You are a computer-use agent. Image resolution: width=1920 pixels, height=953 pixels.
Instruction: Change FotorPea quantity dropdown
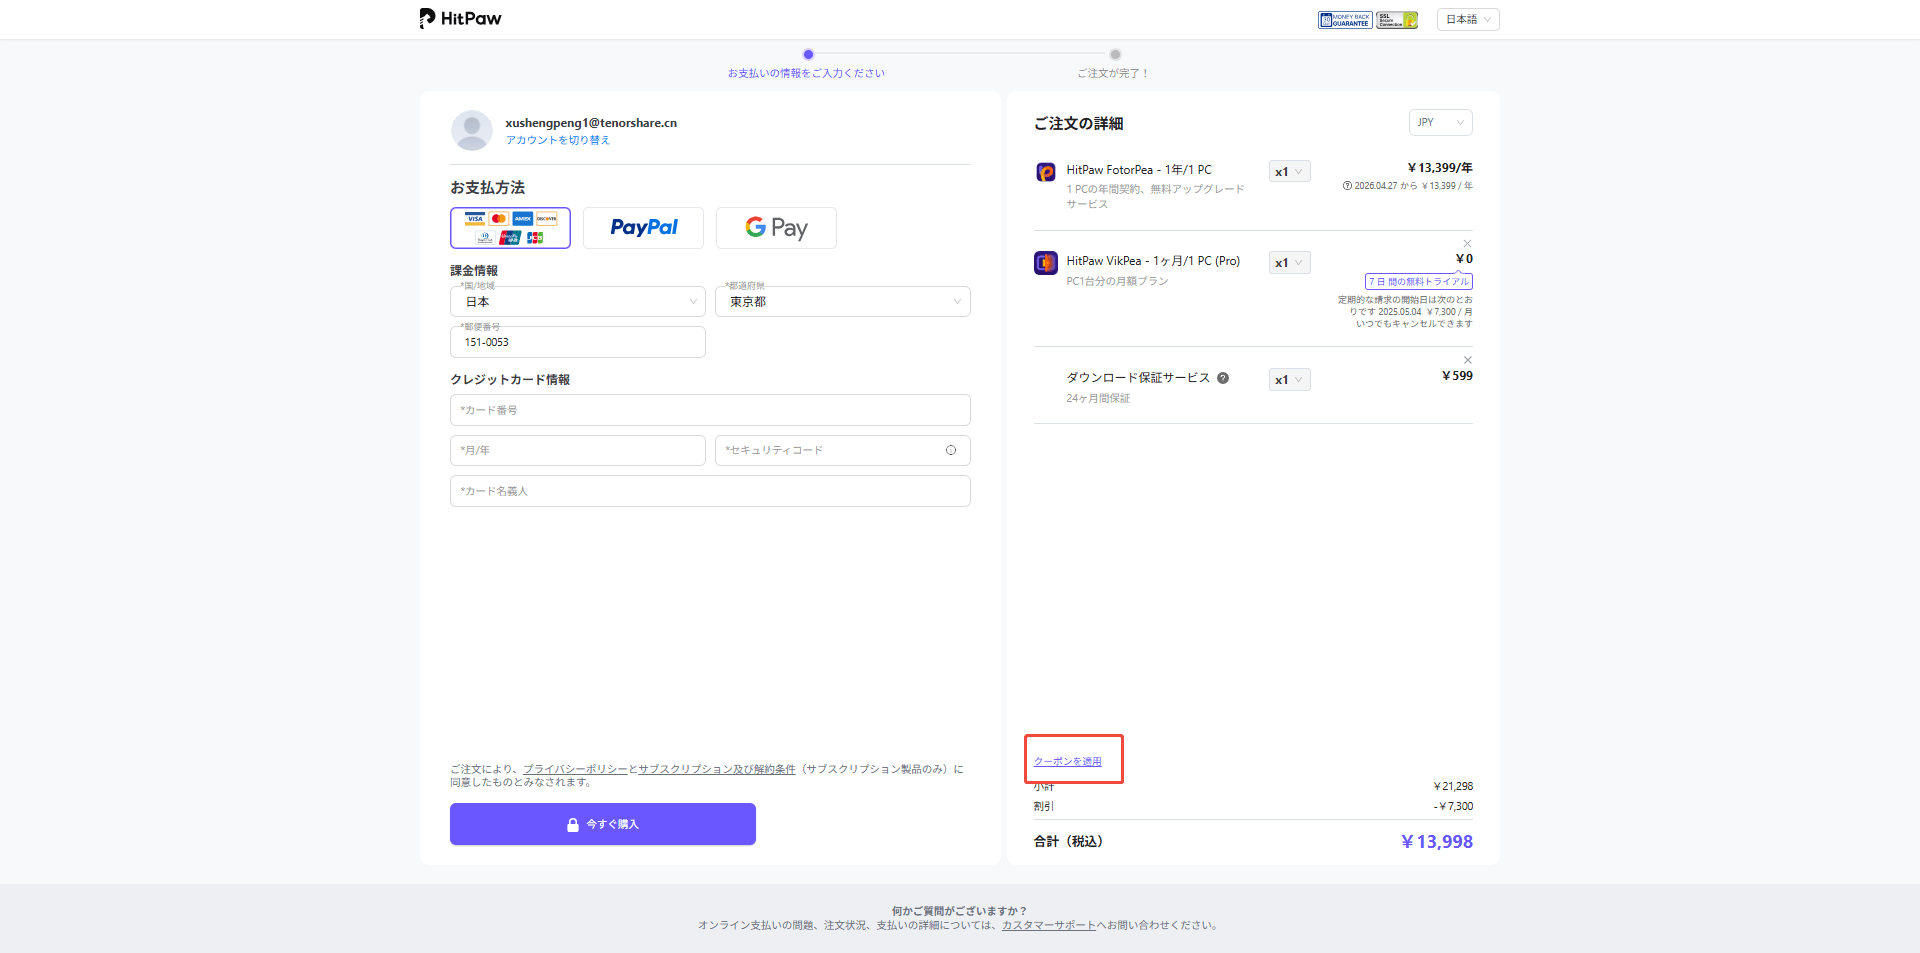(1289, 172)
